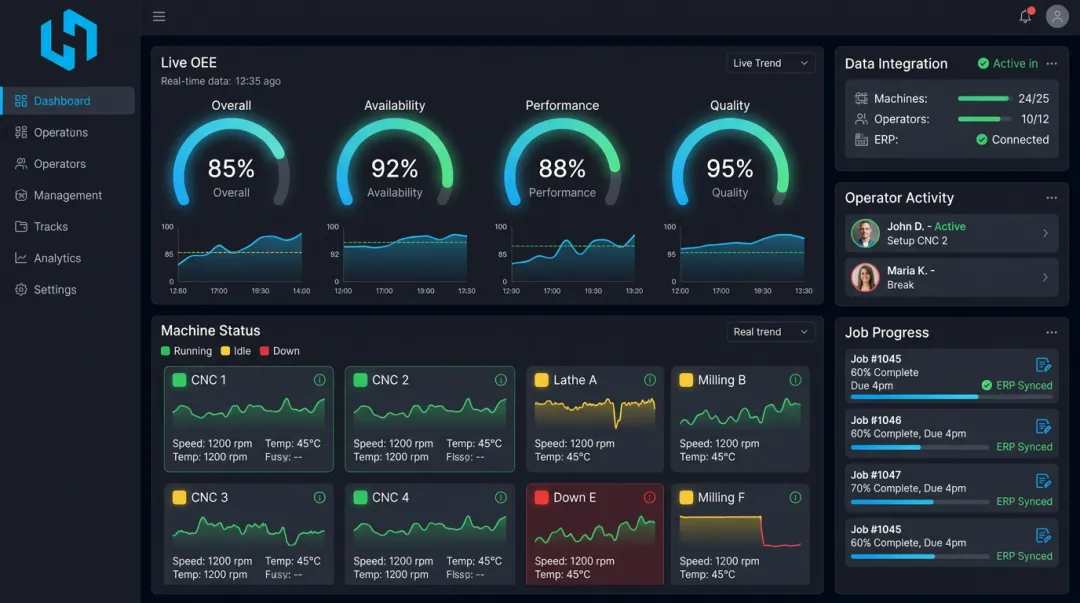The width and height of the screenshot is (1080, 603).
Task: Click ERP Synced on Job #1047
Action: 1024,501
